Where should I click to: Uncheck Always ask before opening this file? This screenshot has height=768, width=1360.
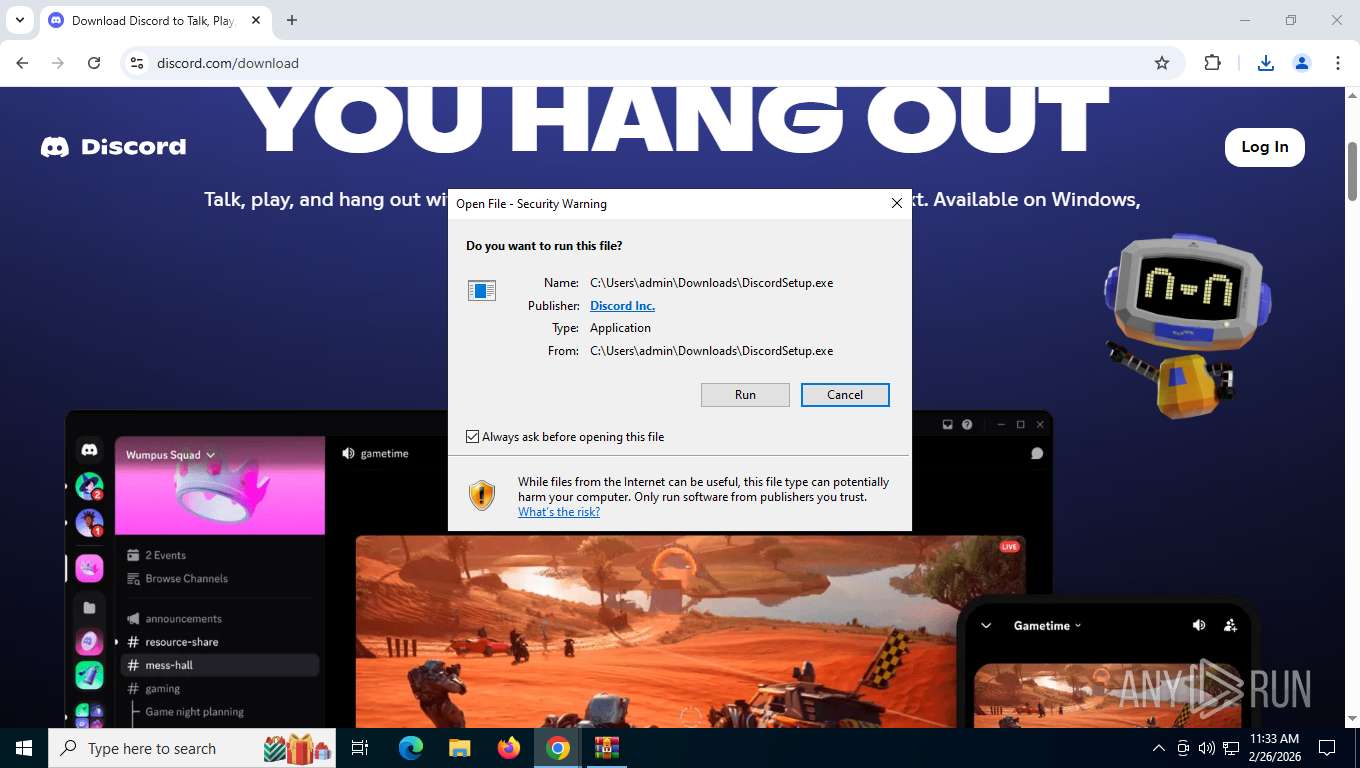(x=473, y=437)
